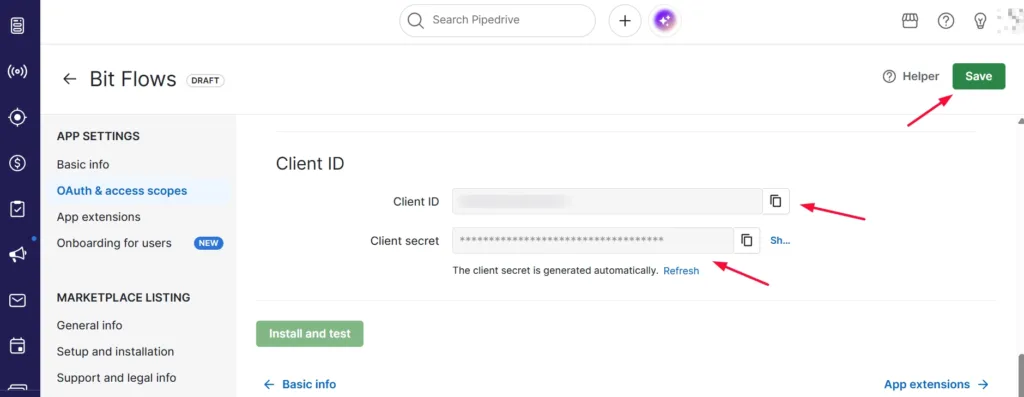Click the APP SETTINGS section heading
Viewport: 1024px width, 397px height.
point(99,136)
